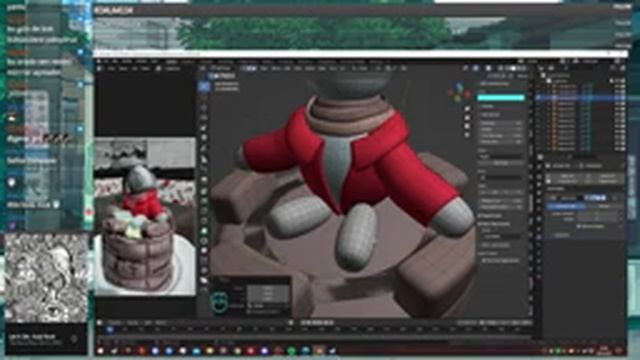Select Catmull-Clark option in Subdivision modifier
640x360 pixels.
(x=566, y=207)
